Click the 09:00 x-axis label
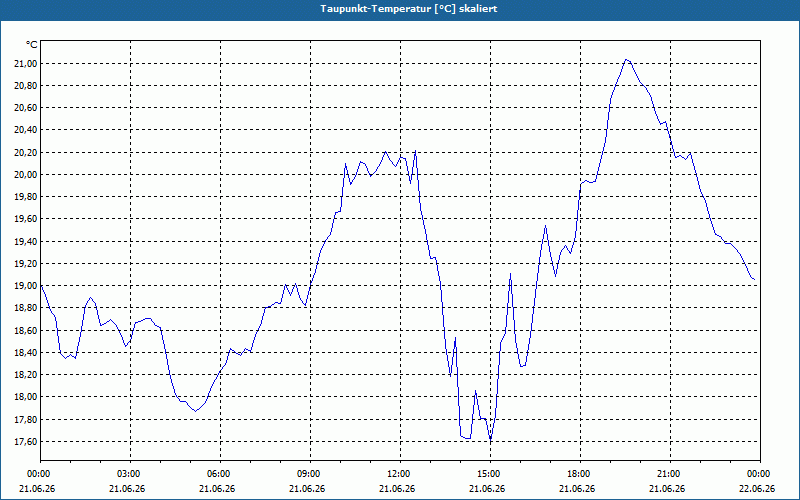Image resolution: width=800 pixels, height=500 pixels. coord(310,474)
